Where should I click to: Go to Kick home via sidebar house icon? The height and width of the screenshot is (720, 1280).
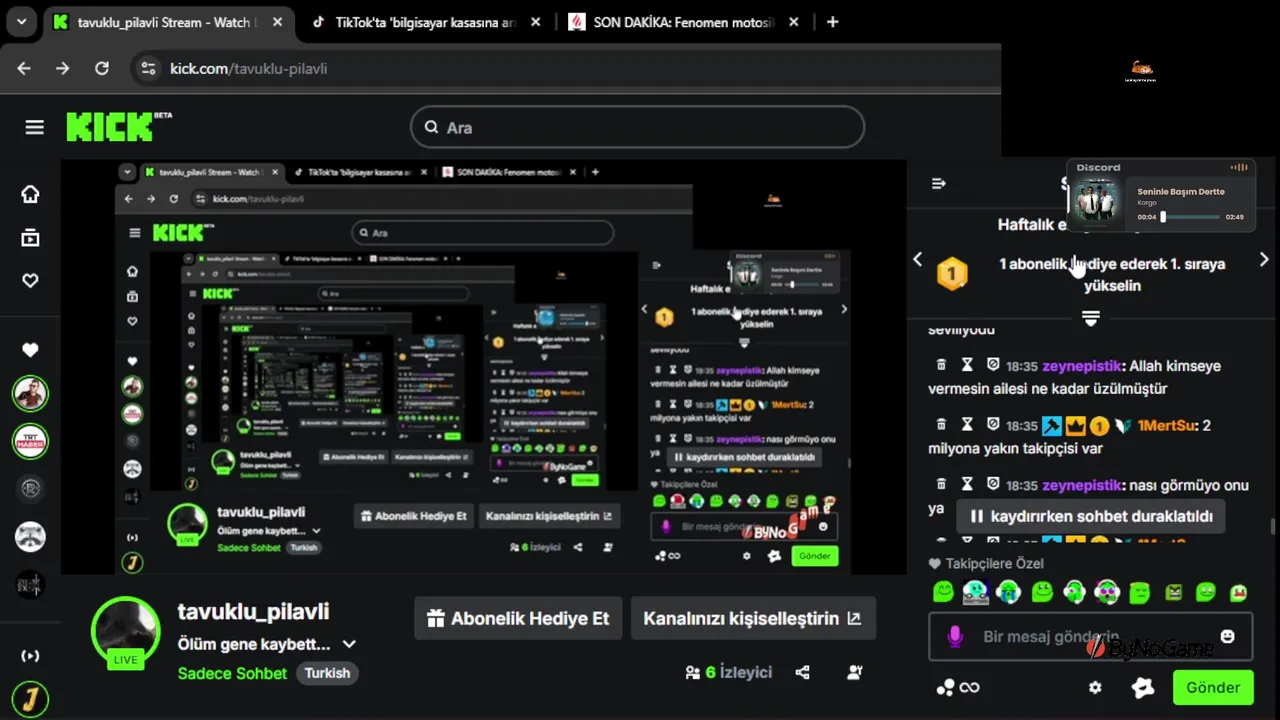point(31,194)
